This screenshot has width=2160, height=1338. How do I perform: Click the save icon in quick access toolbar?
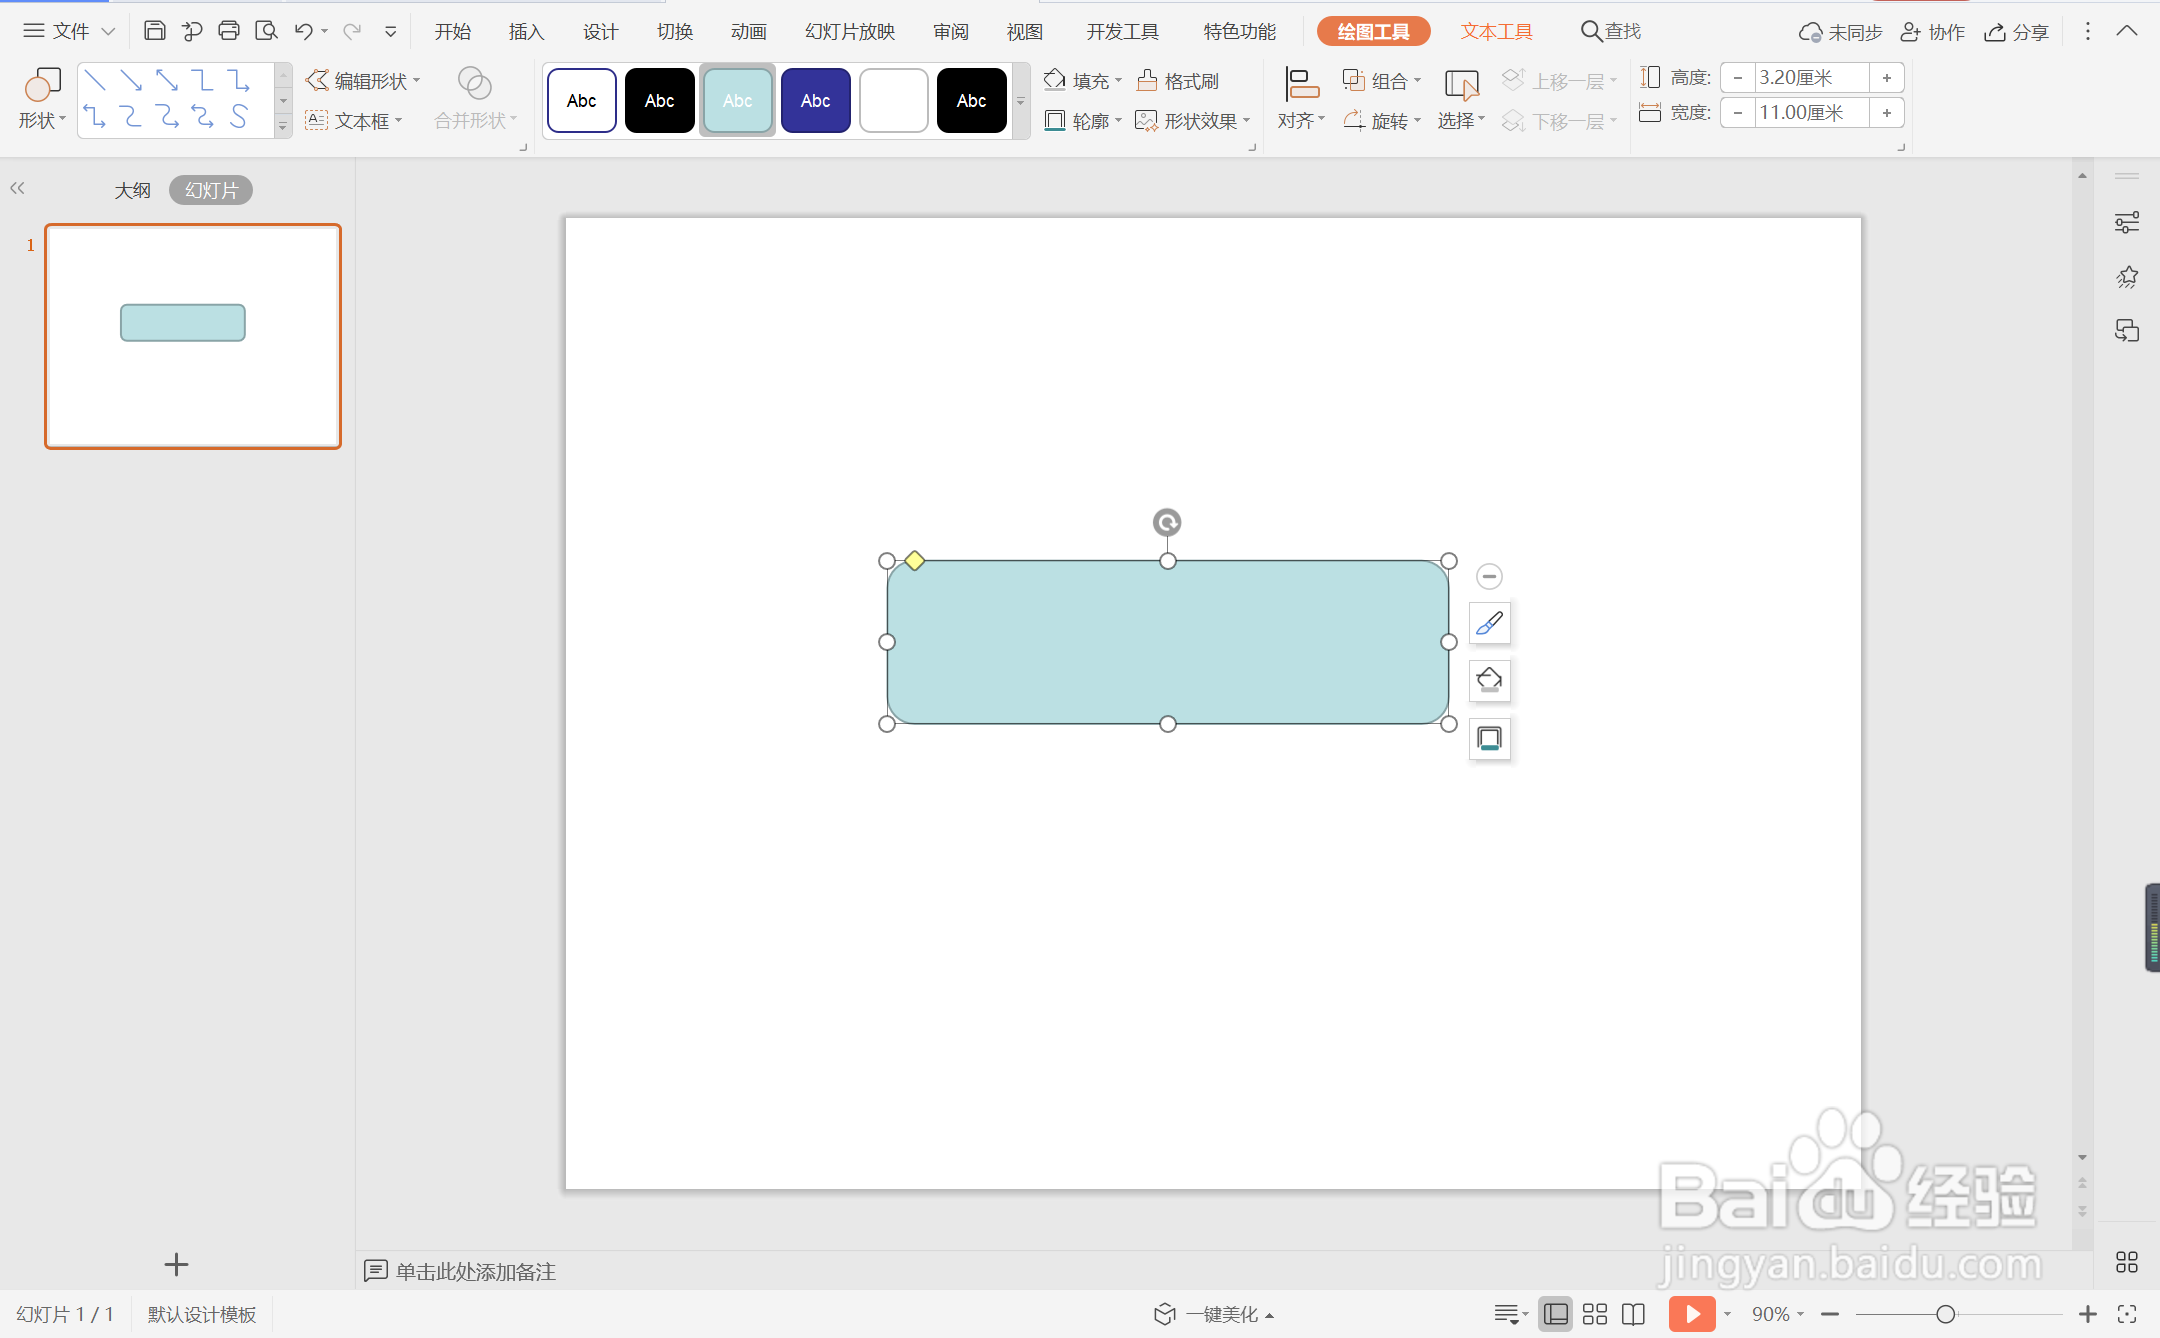pos(154,31)
